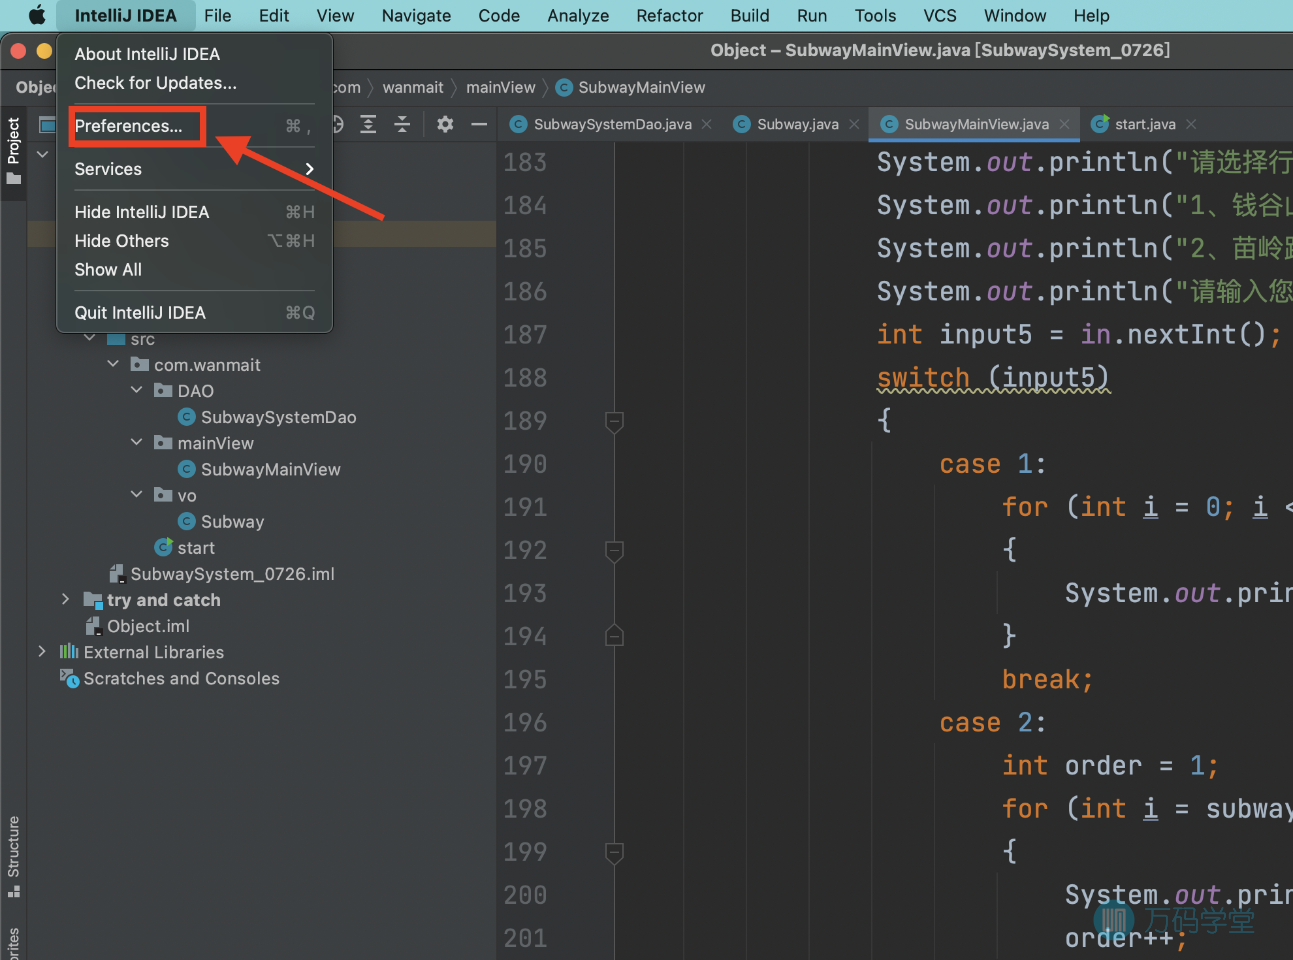
Task: Click on switch (input5) statement
Action: tap(993, 377)
